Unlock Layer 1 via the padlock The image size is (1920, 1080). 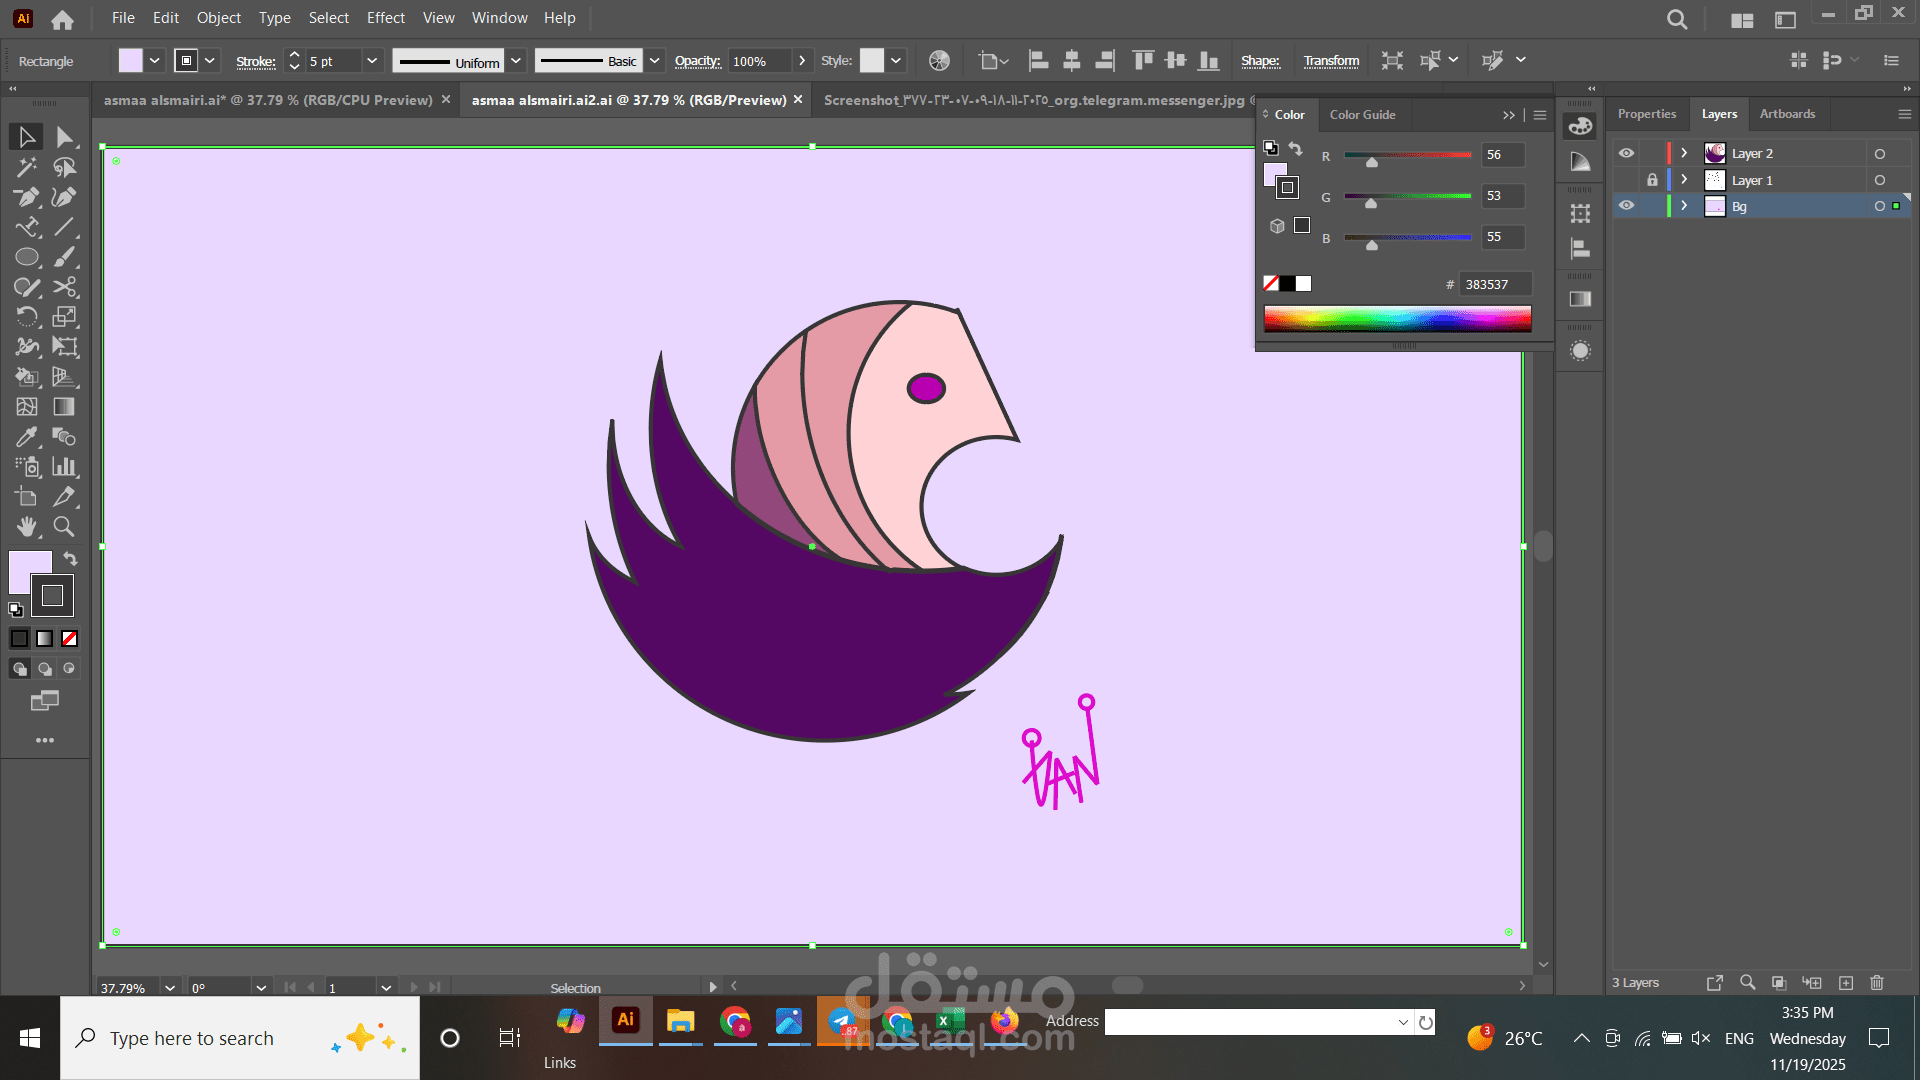(1651, 180)
